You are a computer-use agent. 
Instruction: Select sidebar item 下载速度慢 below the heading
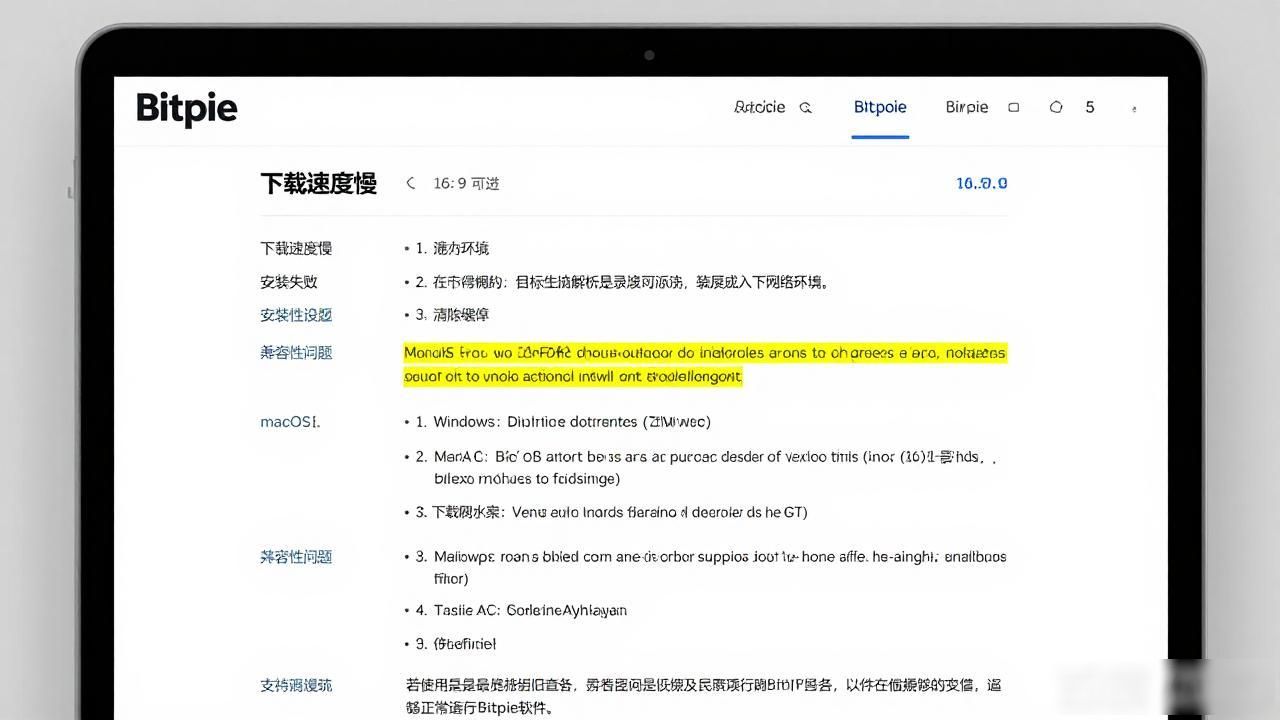coord(296,248)
